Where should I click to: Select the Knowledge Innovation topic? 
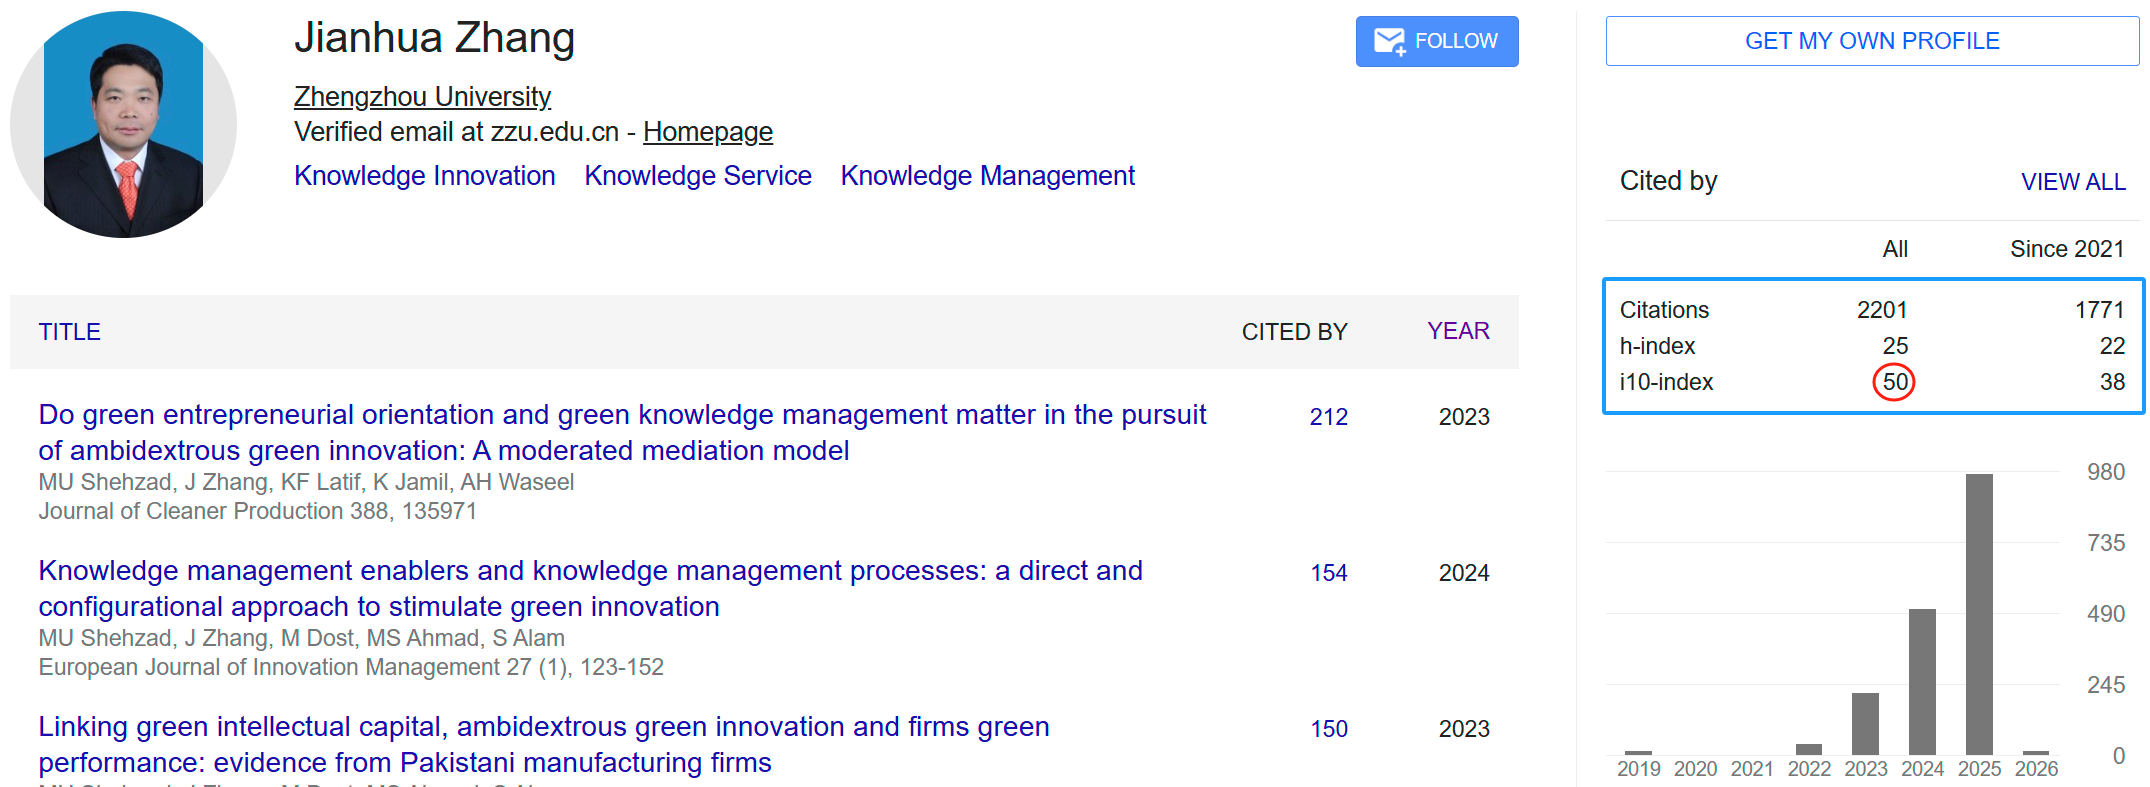(x=424, y=176)
